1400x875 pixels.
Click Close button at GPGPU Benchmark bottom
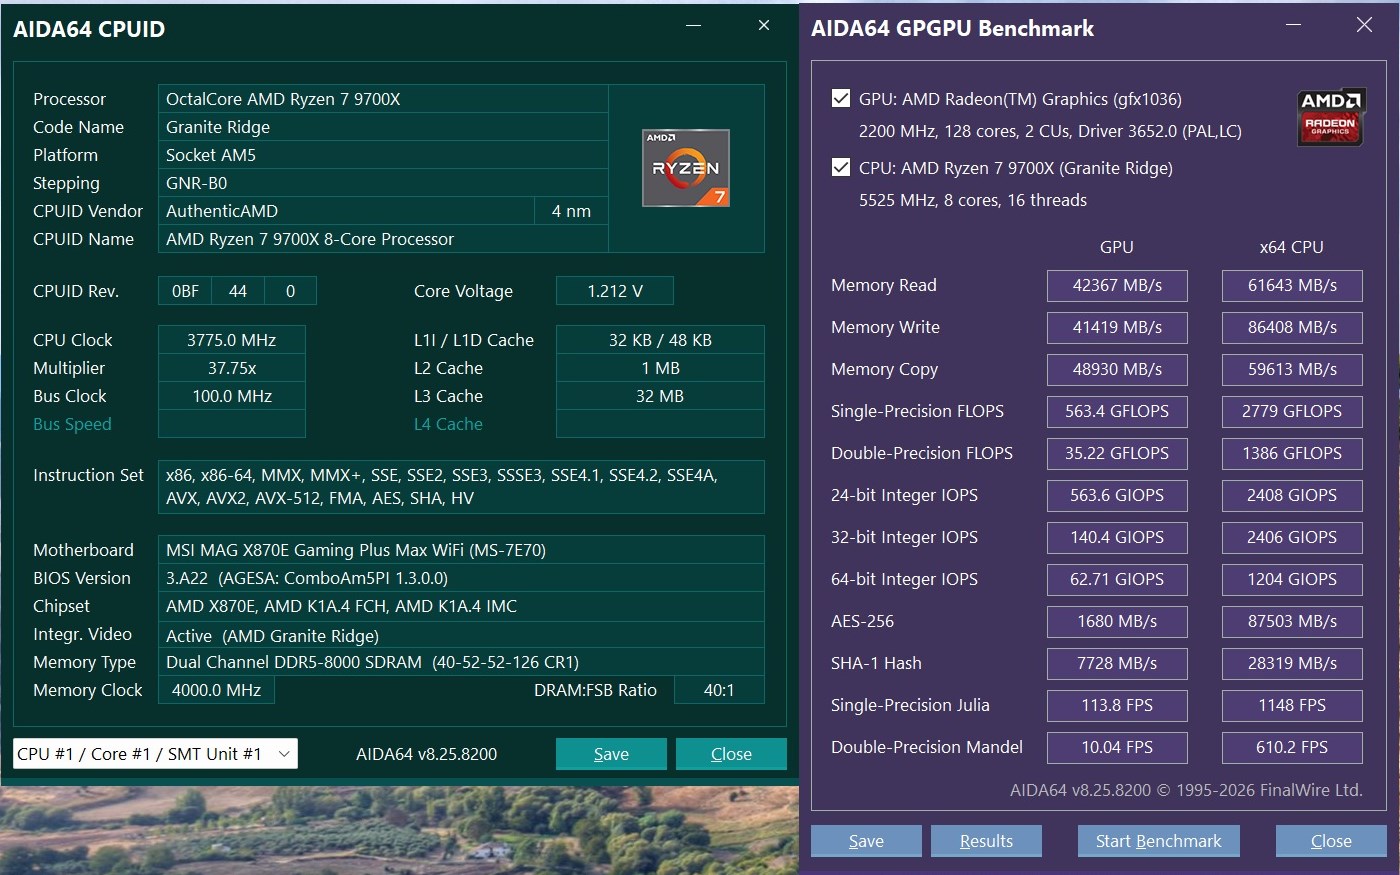1331,841
